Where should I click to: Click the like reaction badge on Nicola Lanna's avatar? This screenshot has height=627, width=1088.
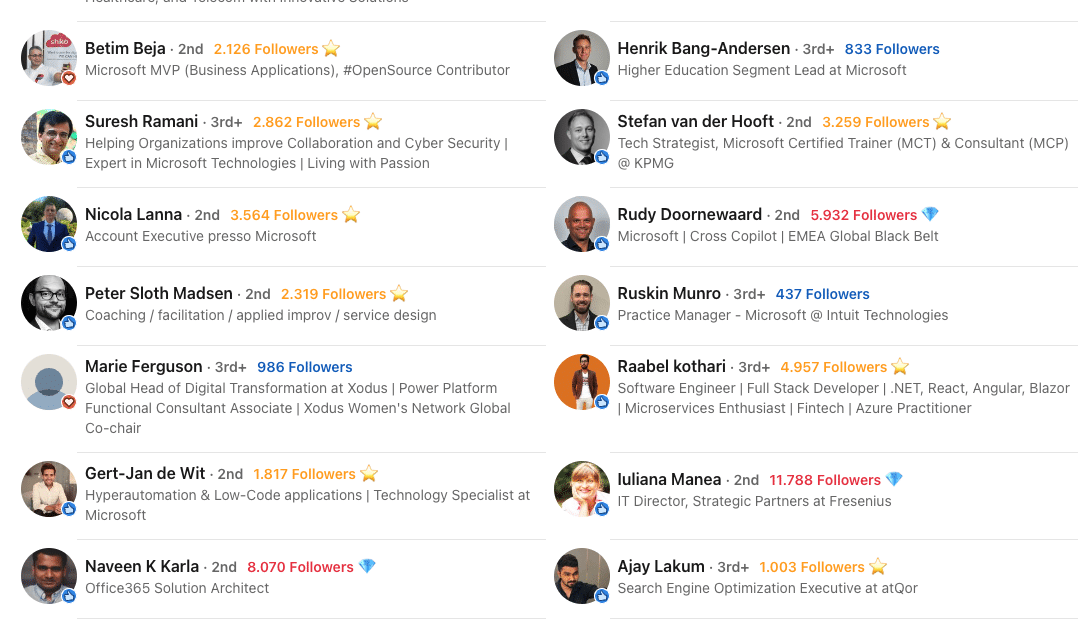click(x=69, y=243)
